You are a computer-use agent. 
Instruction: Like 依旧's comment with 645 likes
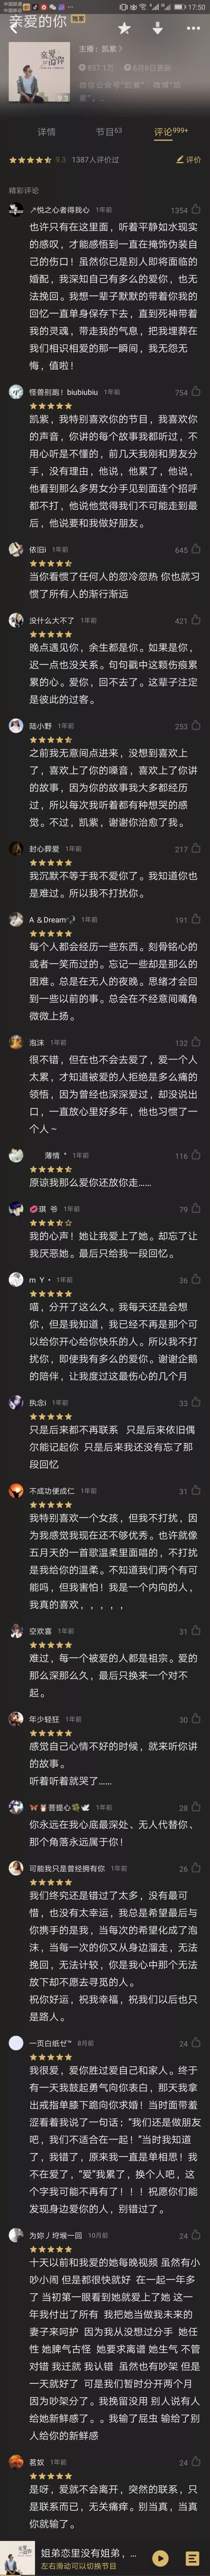[x=196, y=549]
